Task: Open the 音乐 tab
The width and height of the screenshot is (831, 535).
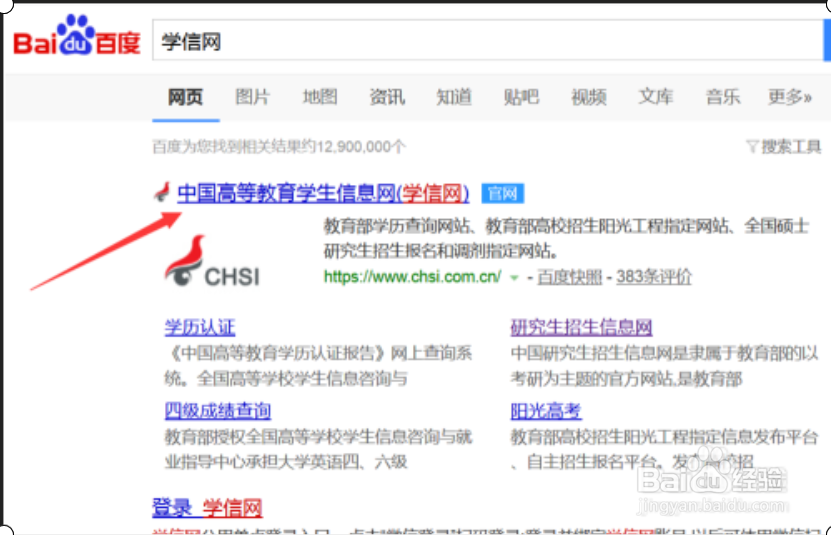Action: (x=723, y=97)
